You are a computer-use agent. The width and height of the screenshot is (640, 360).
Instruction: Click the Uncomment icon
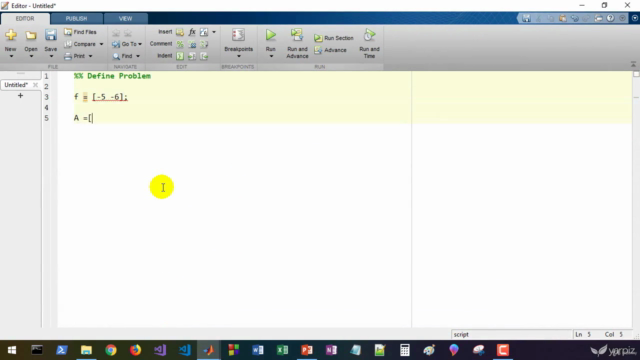(x=192, y=44)
